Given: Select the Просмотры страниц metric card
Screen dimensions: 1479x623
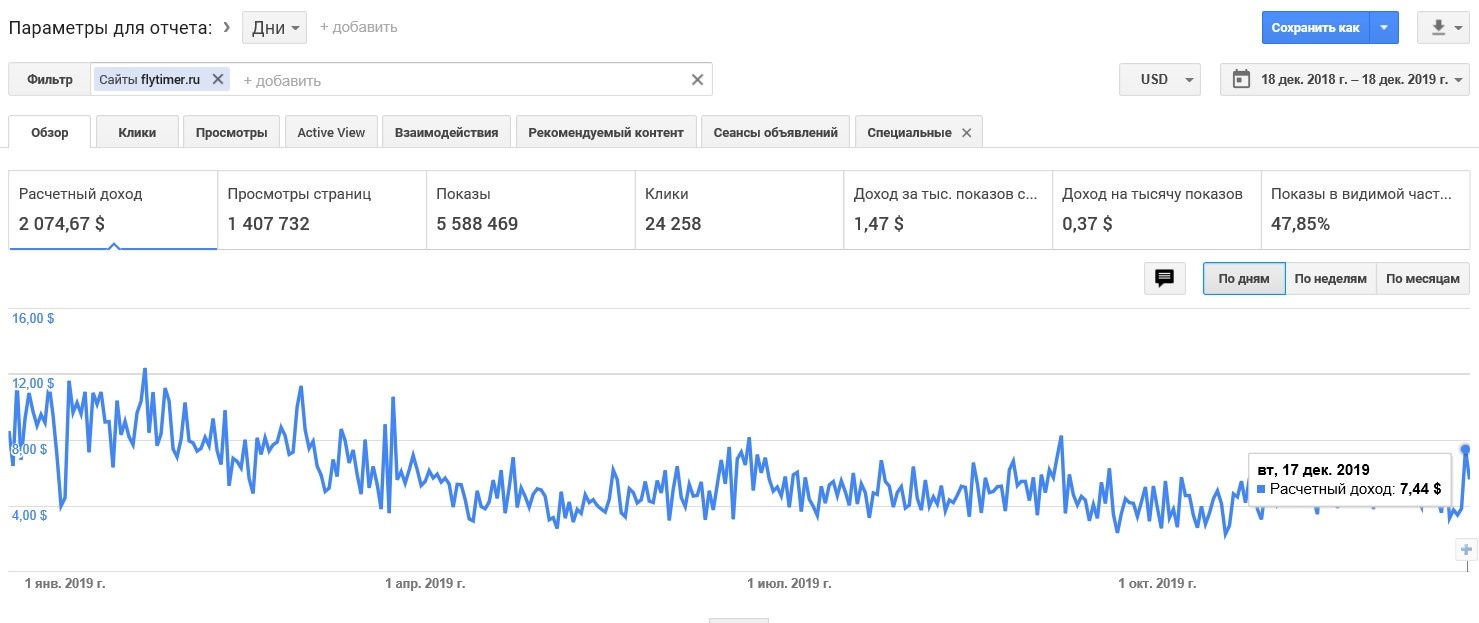Looking at the screenshot, I should 322,209.
